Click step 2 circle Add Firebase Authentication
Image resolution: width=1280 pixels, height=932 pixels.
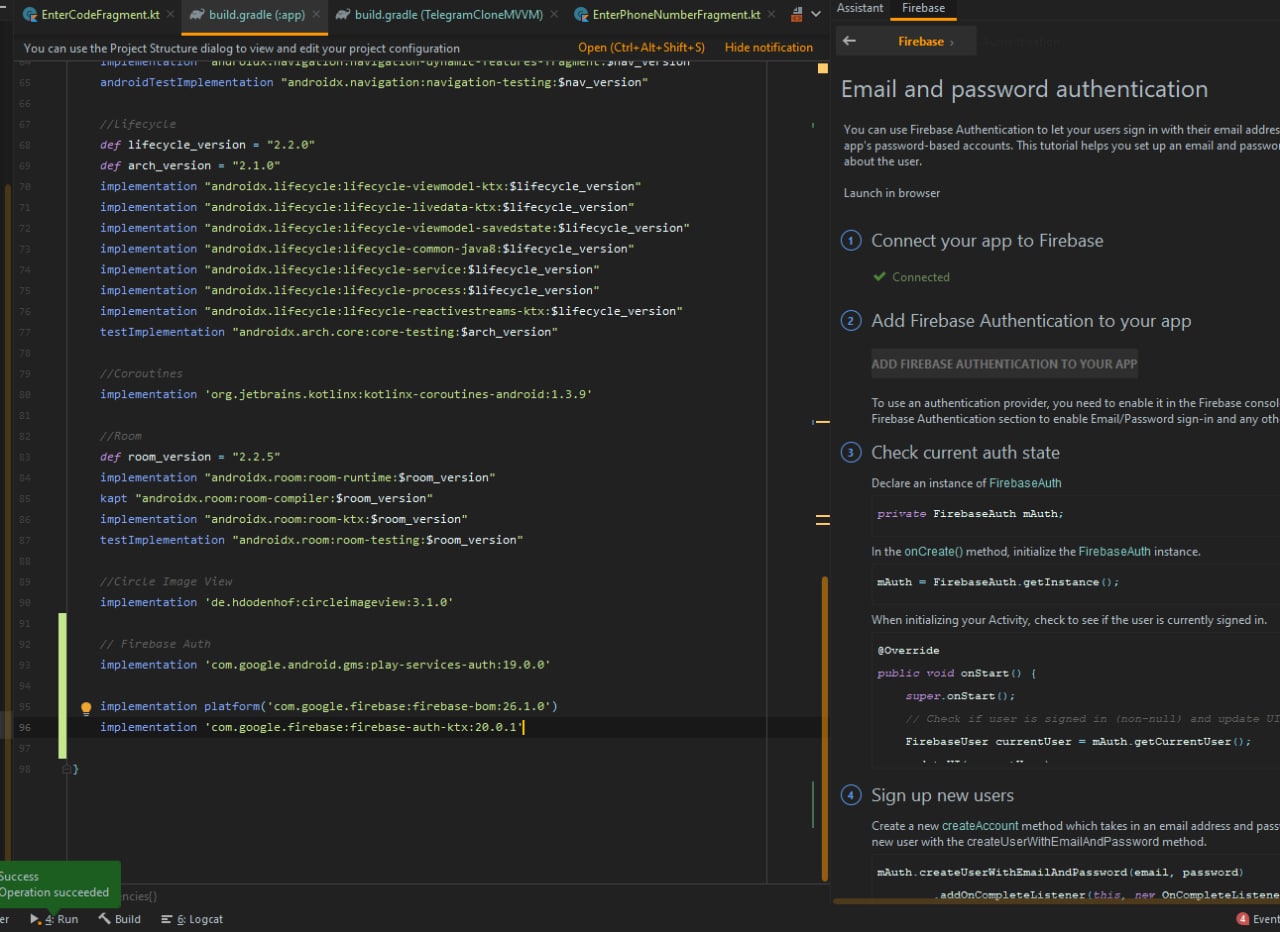(x=851, y=321)
